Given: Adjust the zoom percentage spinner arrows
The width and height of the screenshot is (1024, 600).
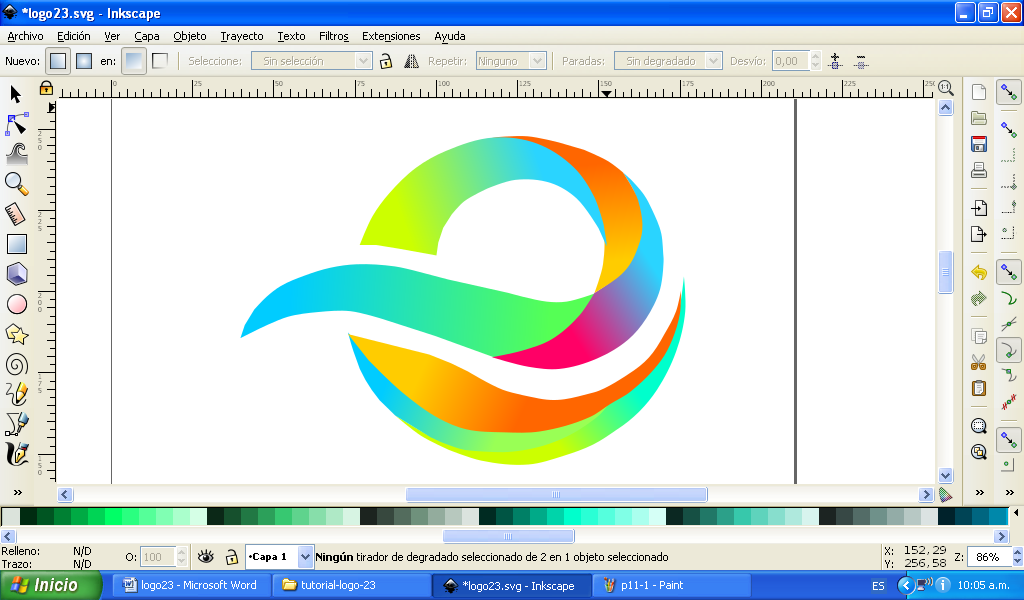Looking at the screenshot, I should click(1017, 557).
